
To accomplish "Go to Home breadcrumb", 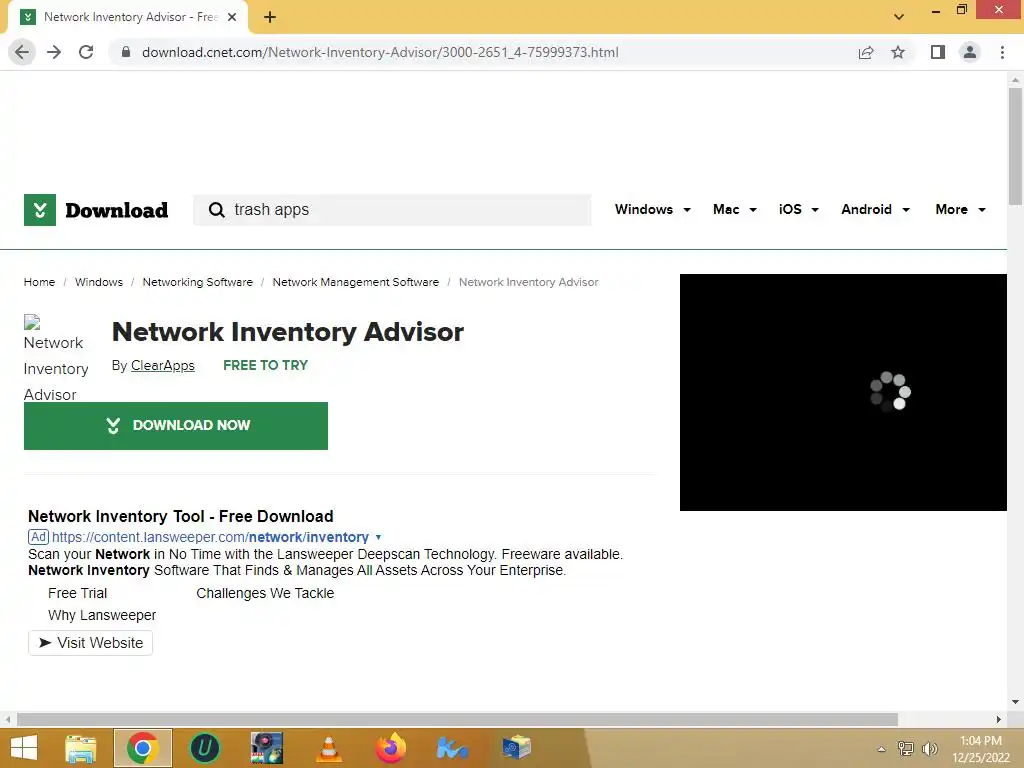I will (x=39, y=282).
